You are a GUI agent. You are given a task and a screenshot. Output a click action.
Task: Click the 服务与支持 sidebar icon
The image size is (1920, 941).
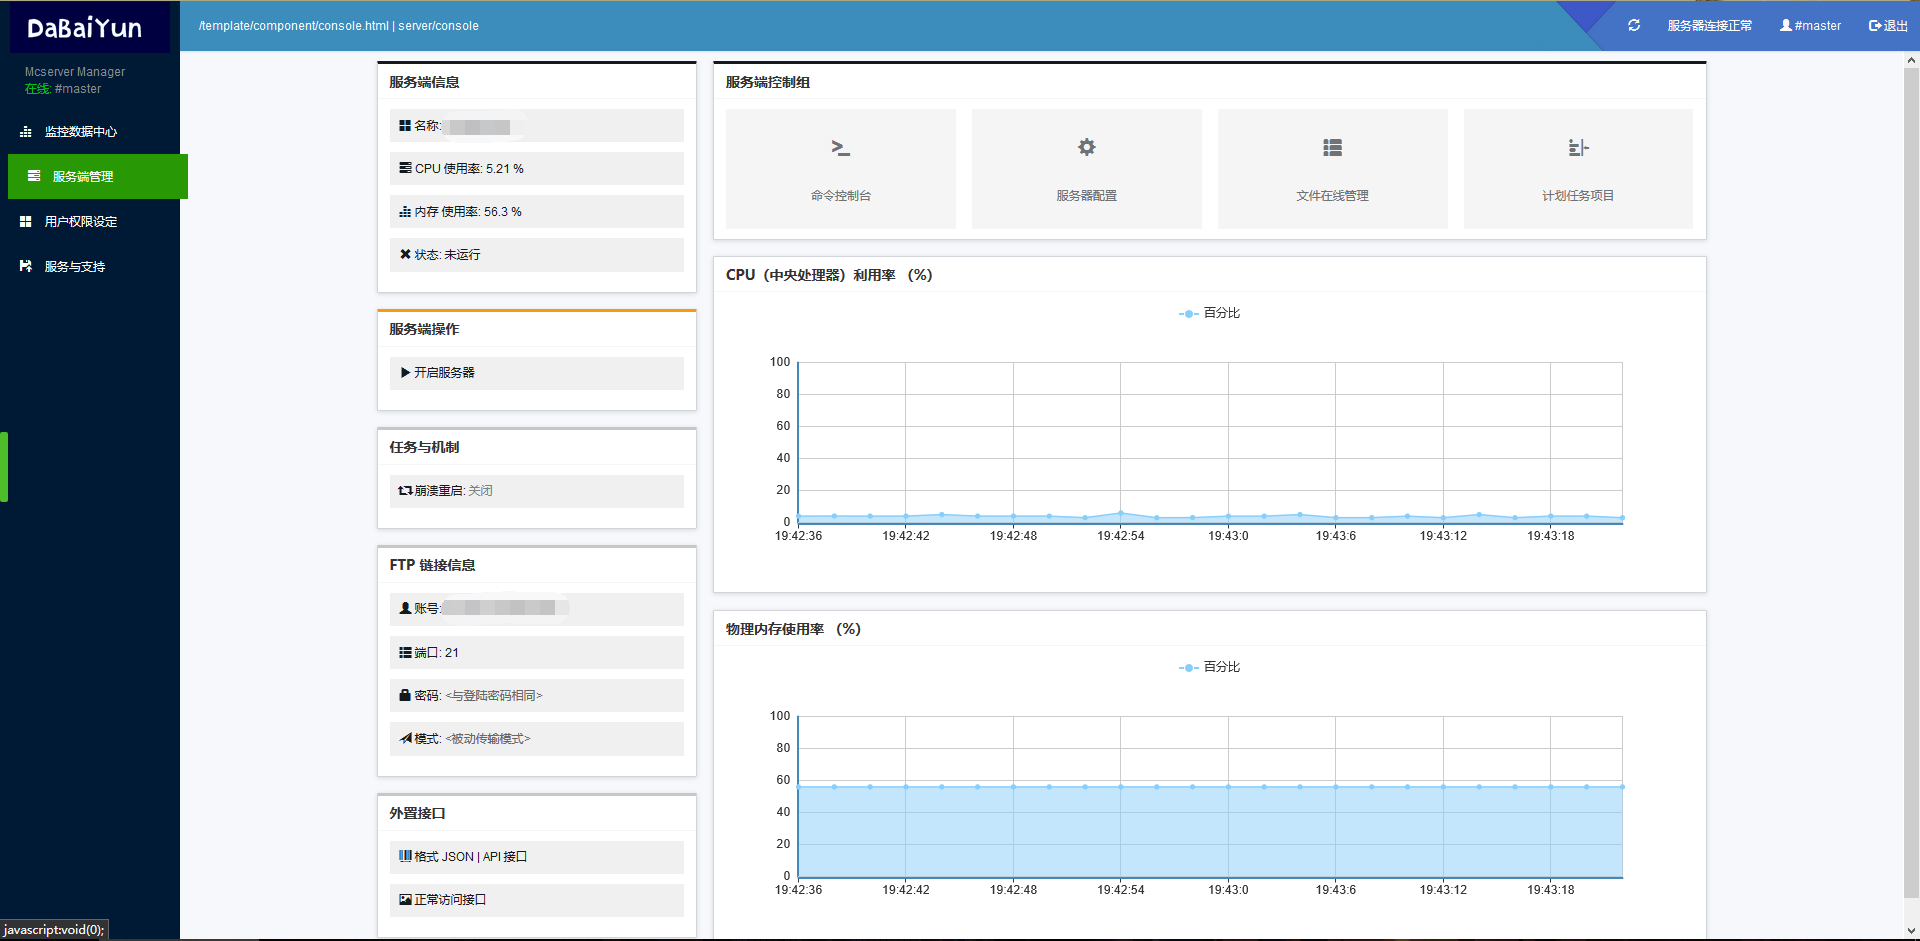pyautogui.click(x=26, y=267)
